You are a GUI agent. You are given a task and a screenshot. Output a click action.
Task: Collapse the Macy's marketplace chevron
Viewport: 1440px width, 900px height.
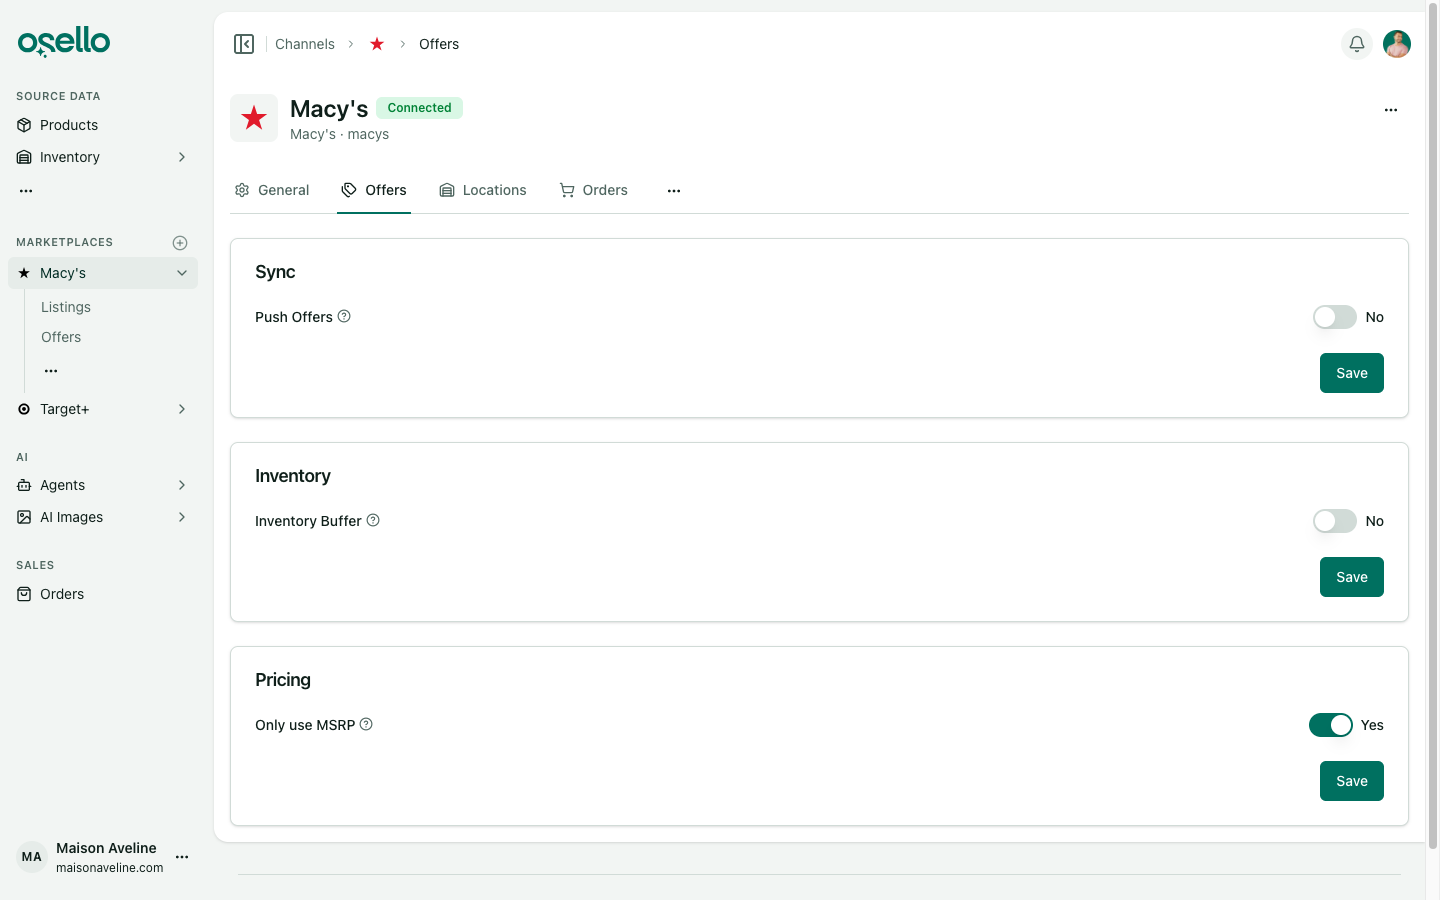tap(182, 273)
